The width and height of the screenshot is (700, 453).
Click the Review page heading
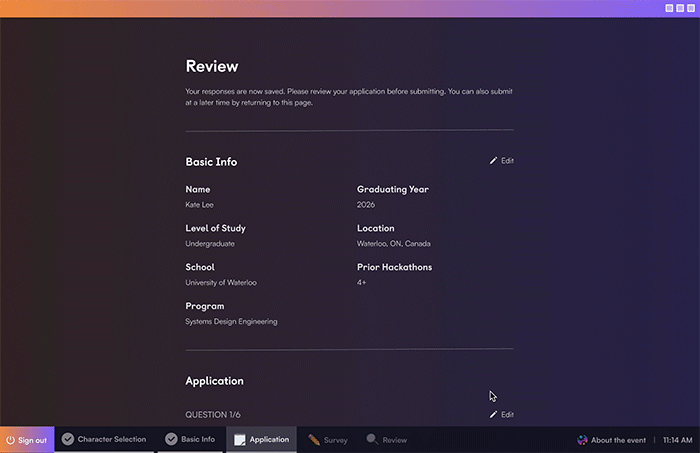click(x=212, y=66)
